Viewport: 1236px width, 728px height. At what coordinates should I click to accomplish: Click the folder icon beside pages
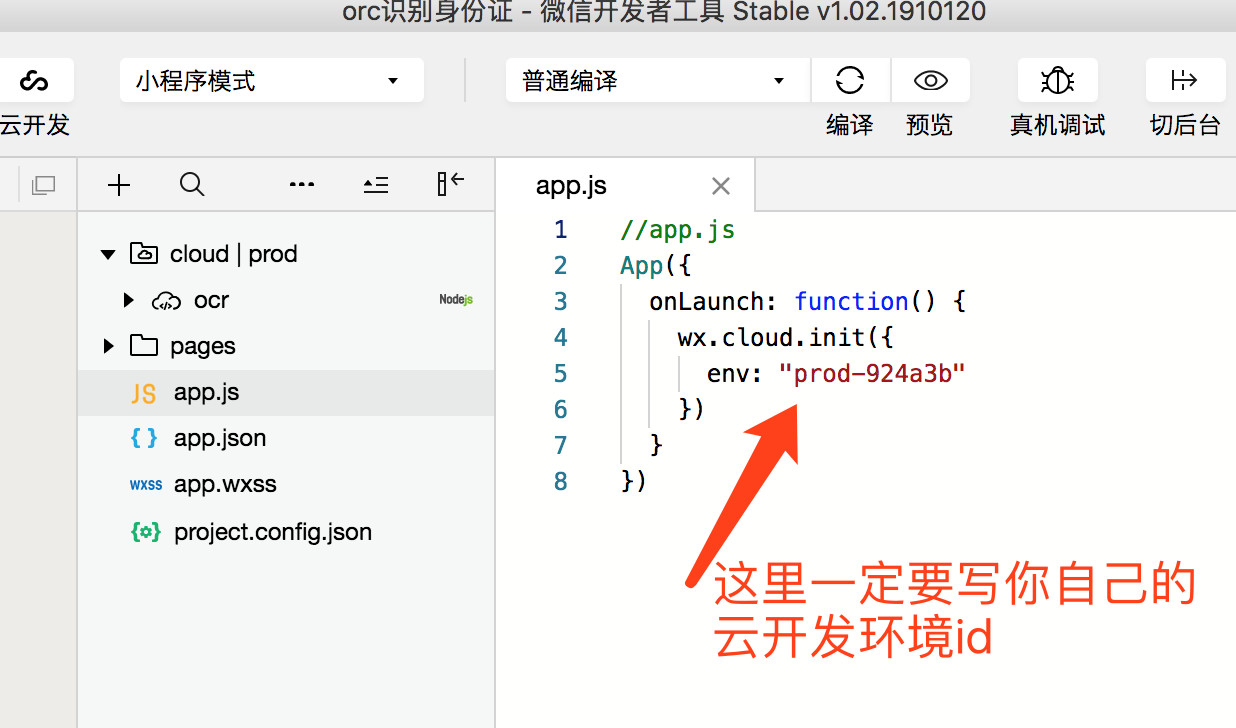coord(144,346)
